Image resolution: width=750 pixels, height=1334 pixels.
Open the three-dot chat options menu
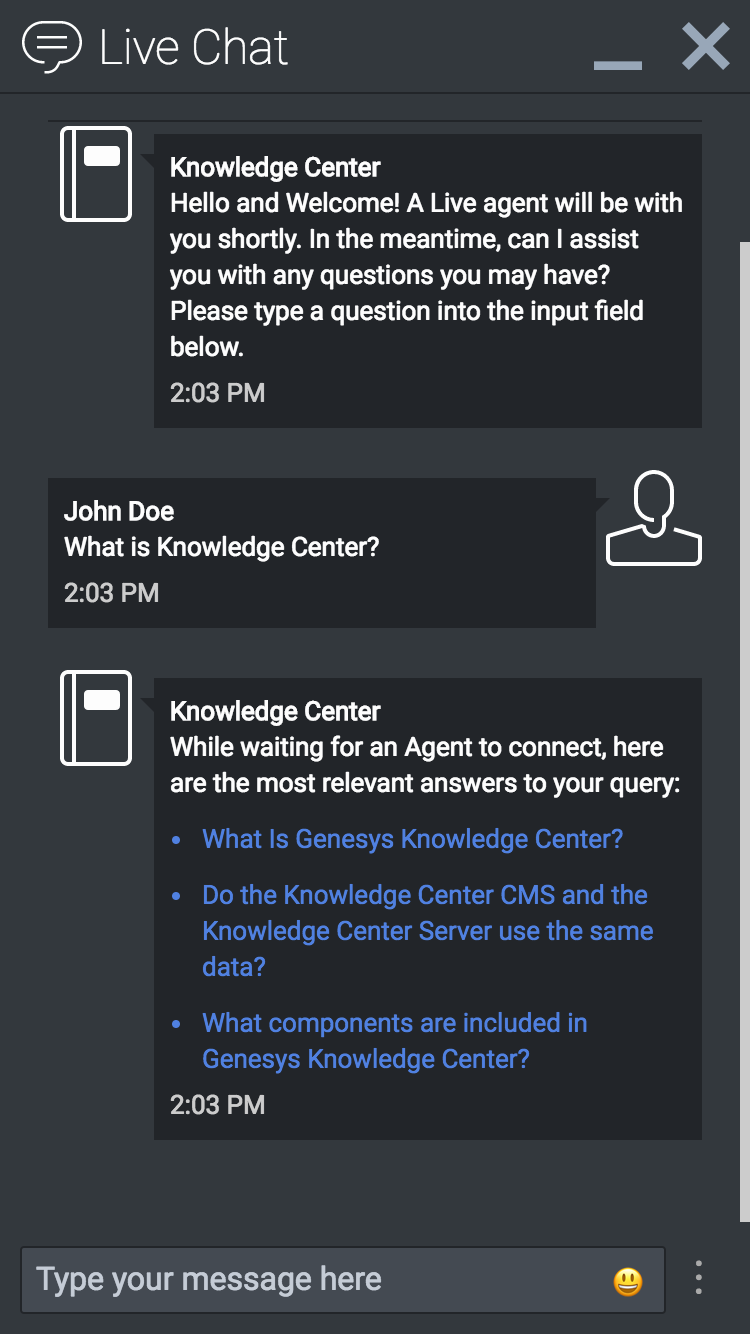point(698,1278)
